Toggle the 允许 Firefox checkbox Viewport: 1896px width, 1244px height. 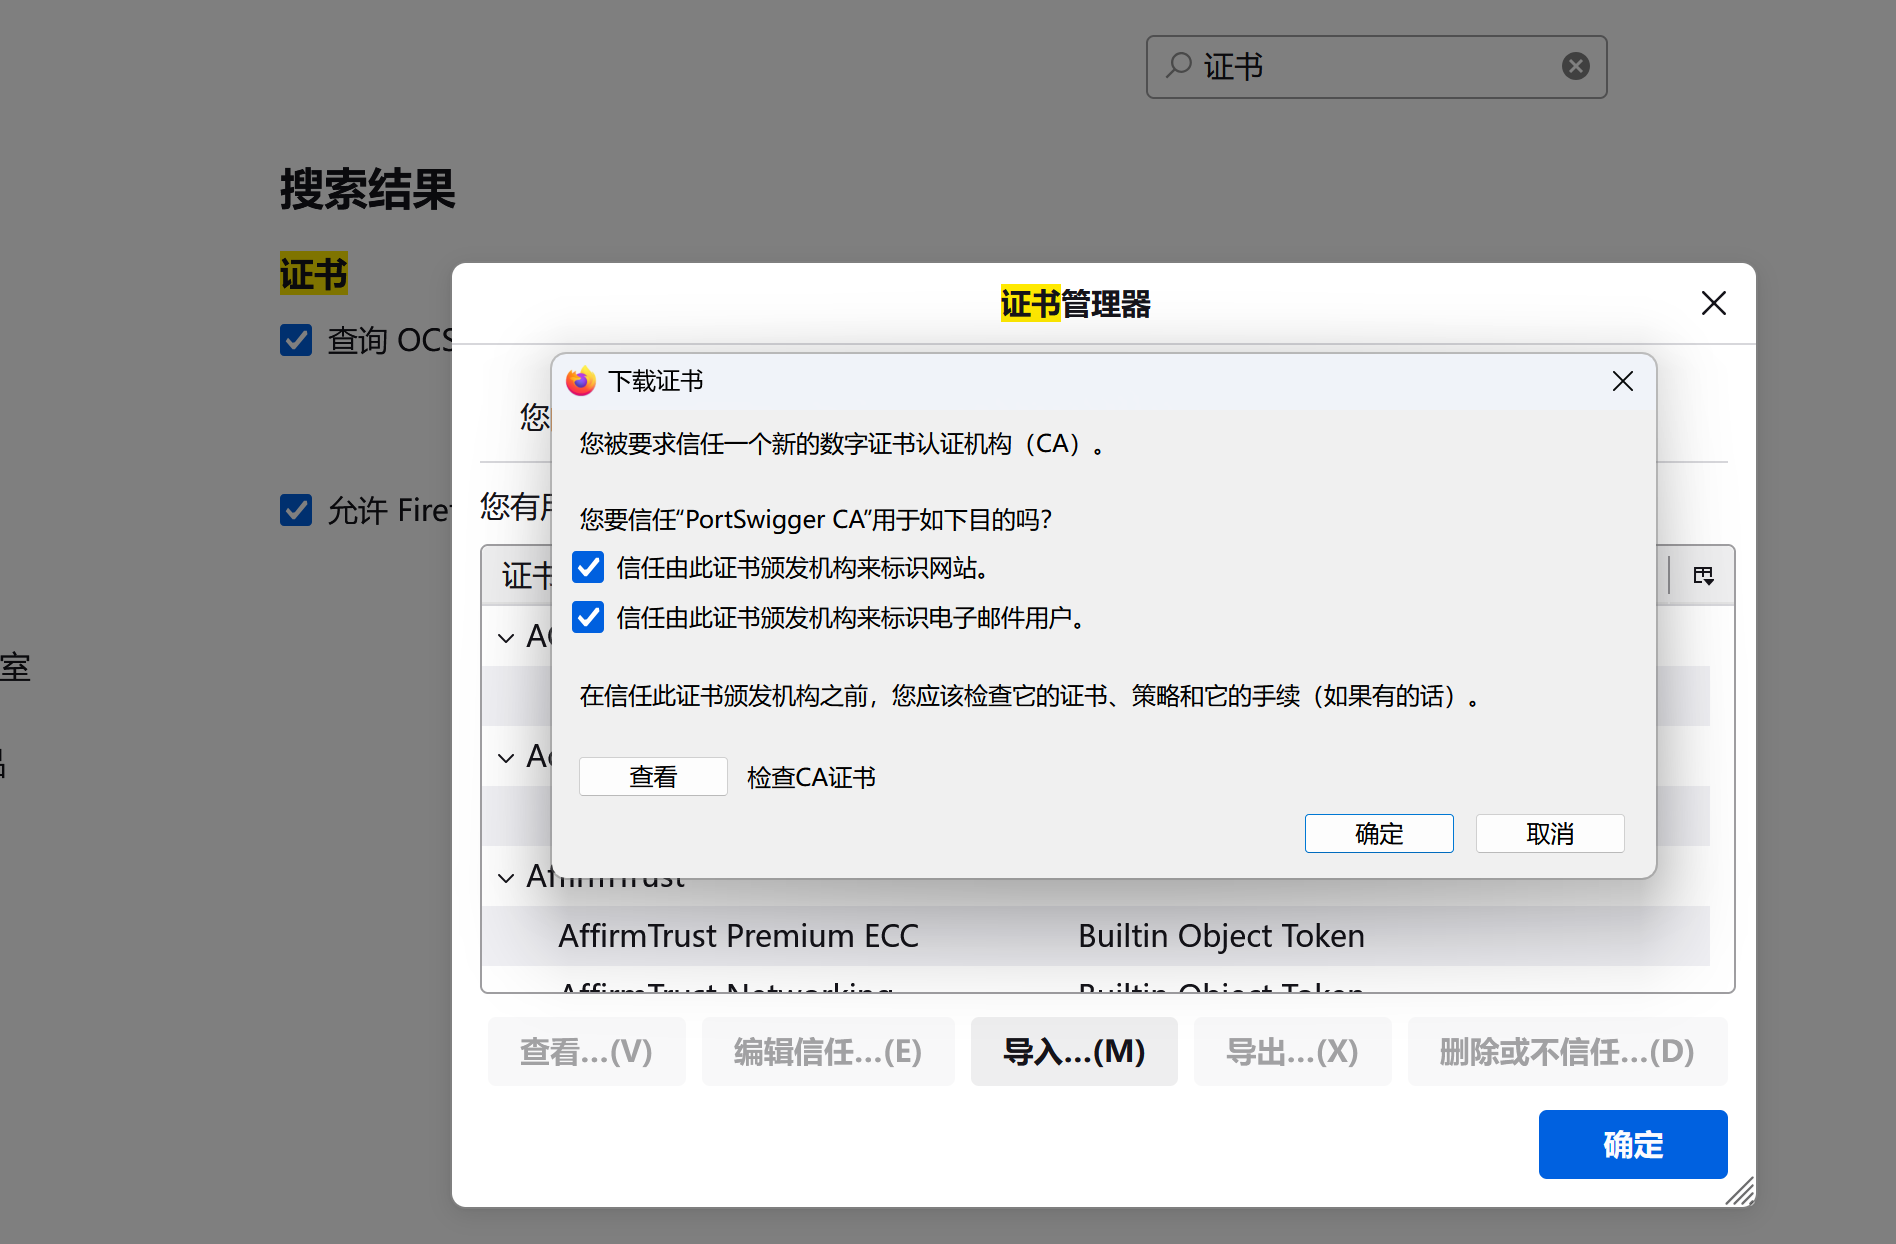click(x=296, y=510)
